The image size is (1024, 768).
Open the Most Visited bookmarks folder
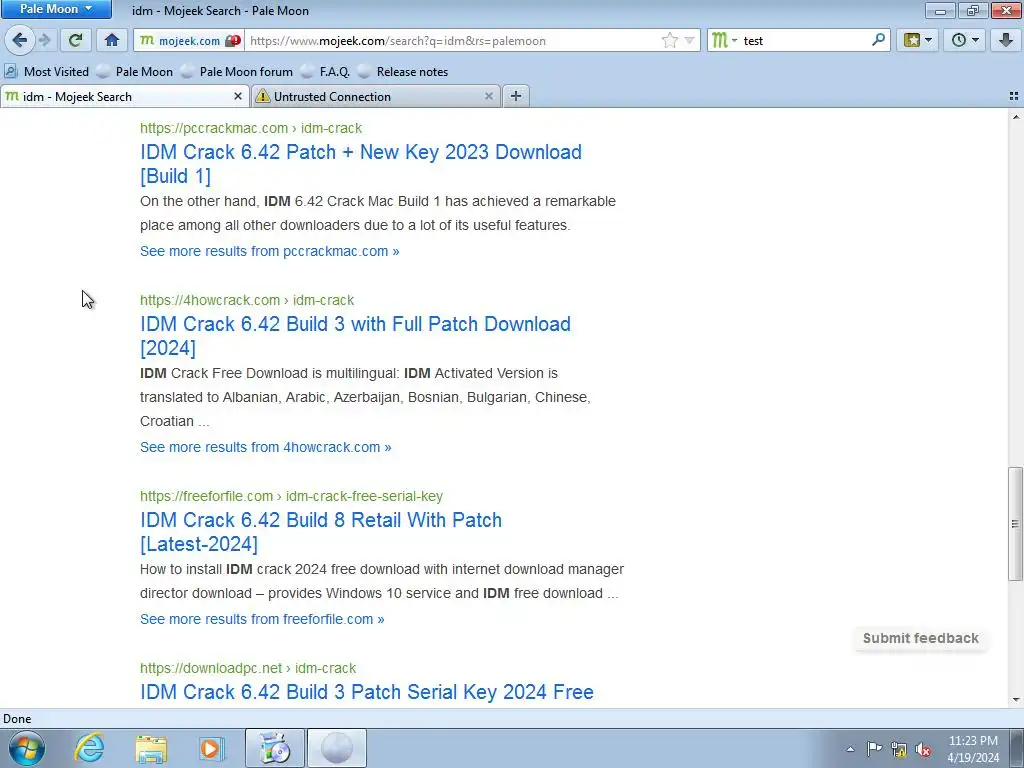(x=46, y=72)
